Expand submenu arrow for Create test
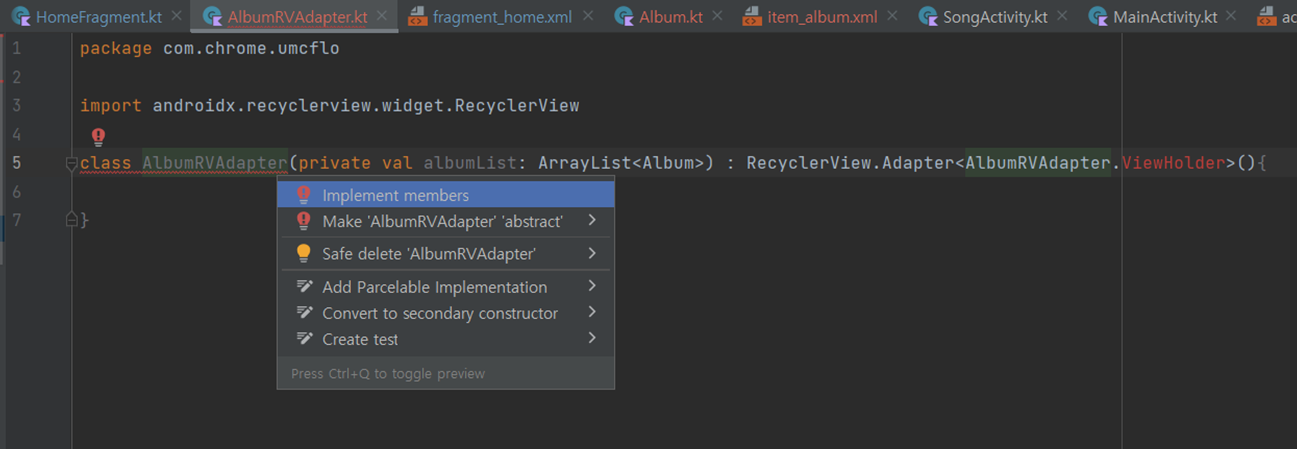 click(593, 338)
